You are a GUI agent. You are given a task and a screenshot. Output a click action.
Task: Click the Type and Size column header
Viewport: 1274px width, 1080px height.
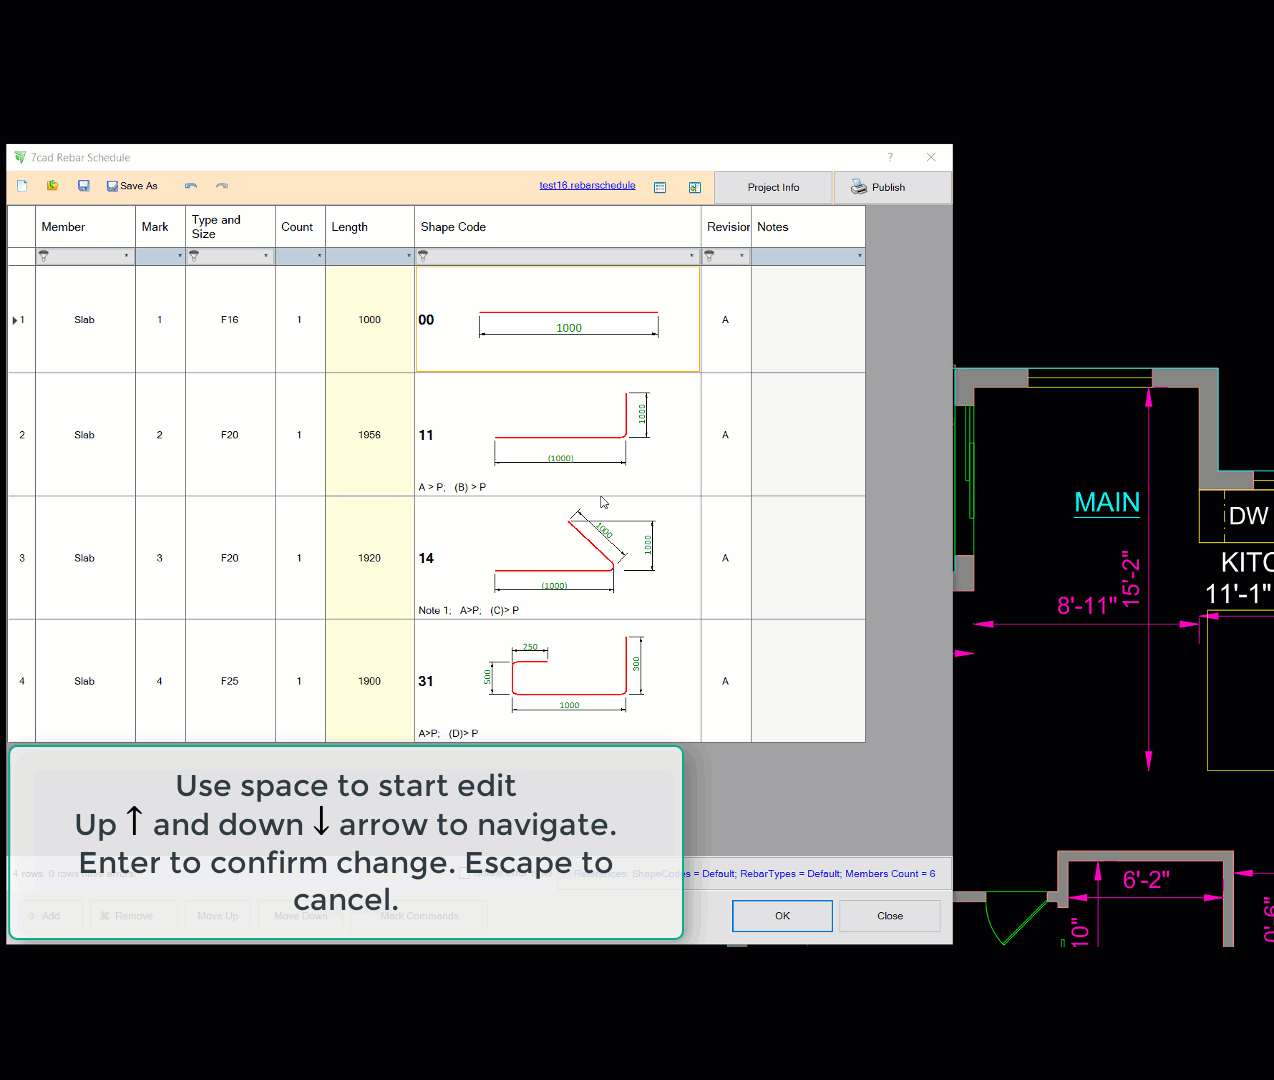230,227
